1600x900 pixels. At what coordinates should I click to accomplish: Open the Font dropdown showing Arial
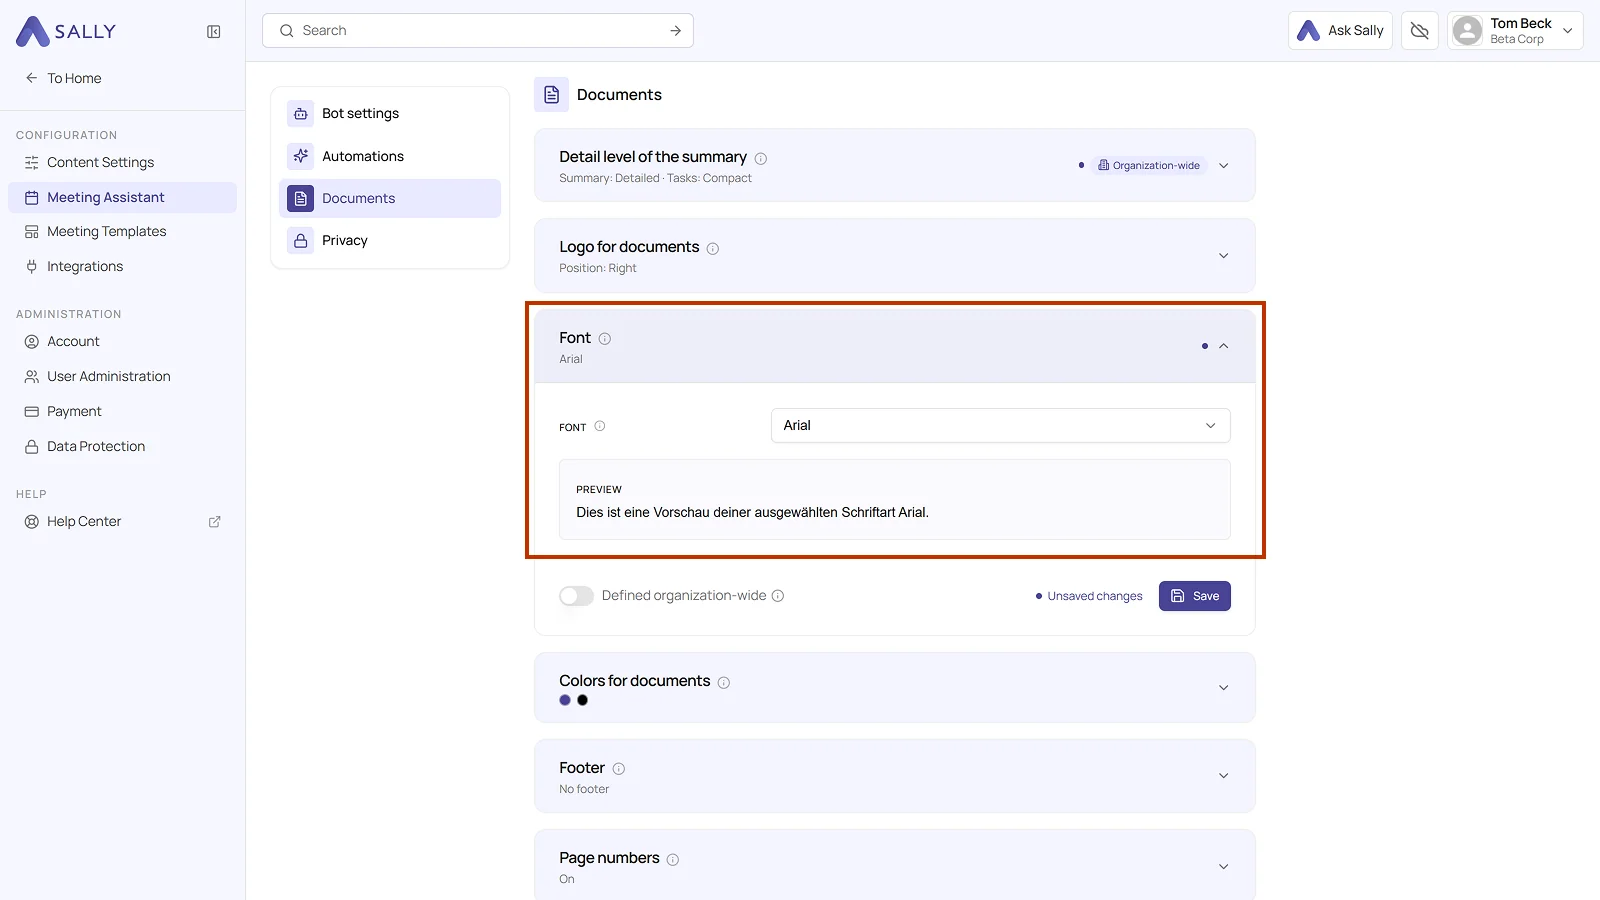click(1000, 426)
